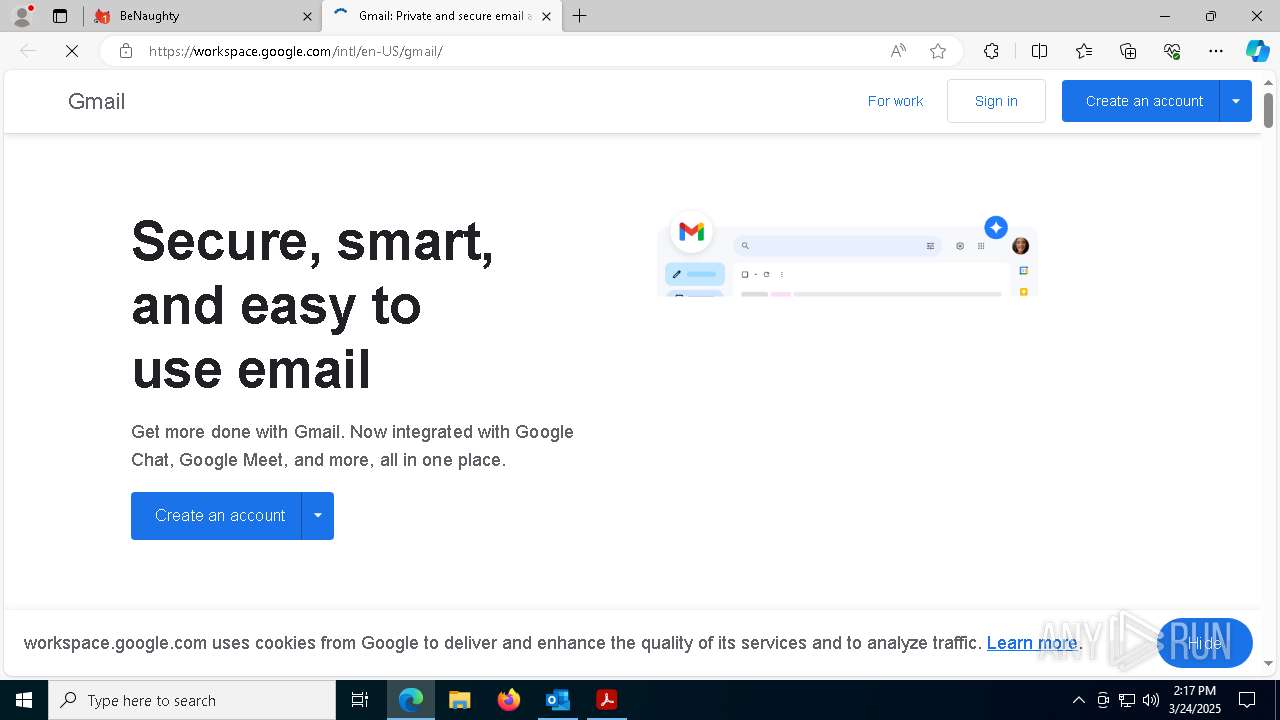Open File Explorer from taskbar
The image size is (1280, 720).
point(459,700)
